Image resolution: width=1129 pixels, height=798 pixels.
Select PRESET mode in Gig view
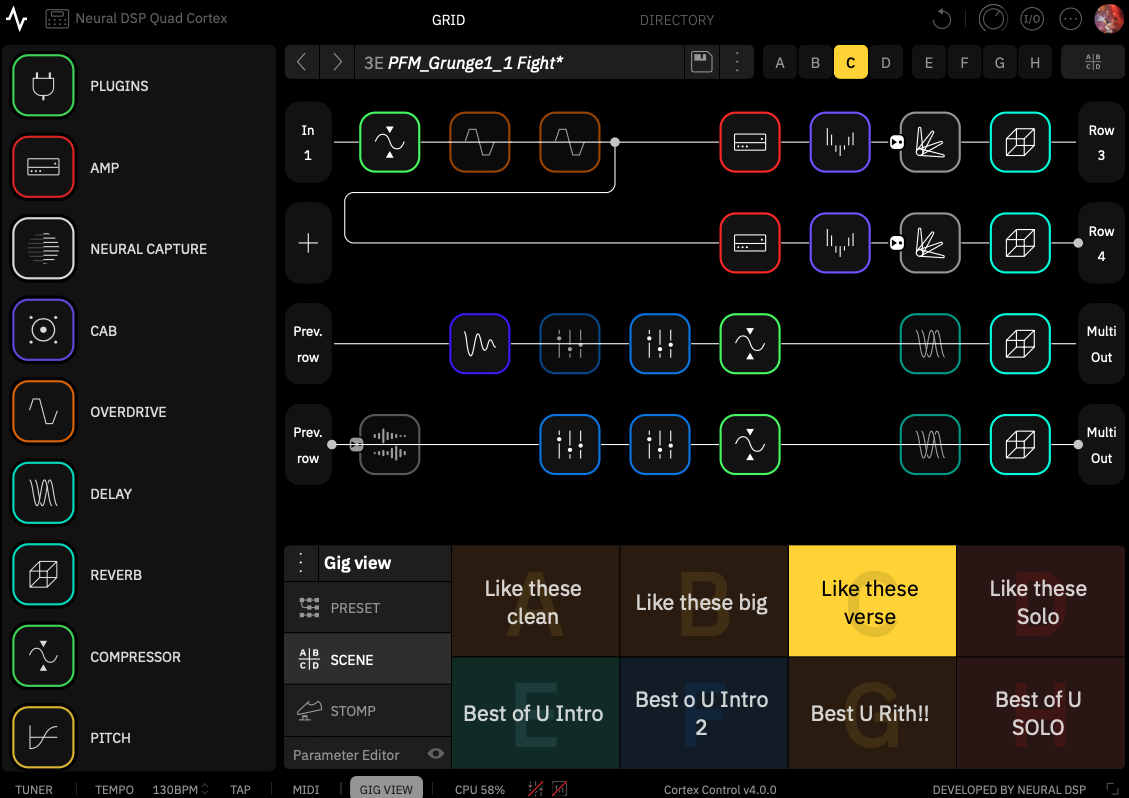pos(368,608)
